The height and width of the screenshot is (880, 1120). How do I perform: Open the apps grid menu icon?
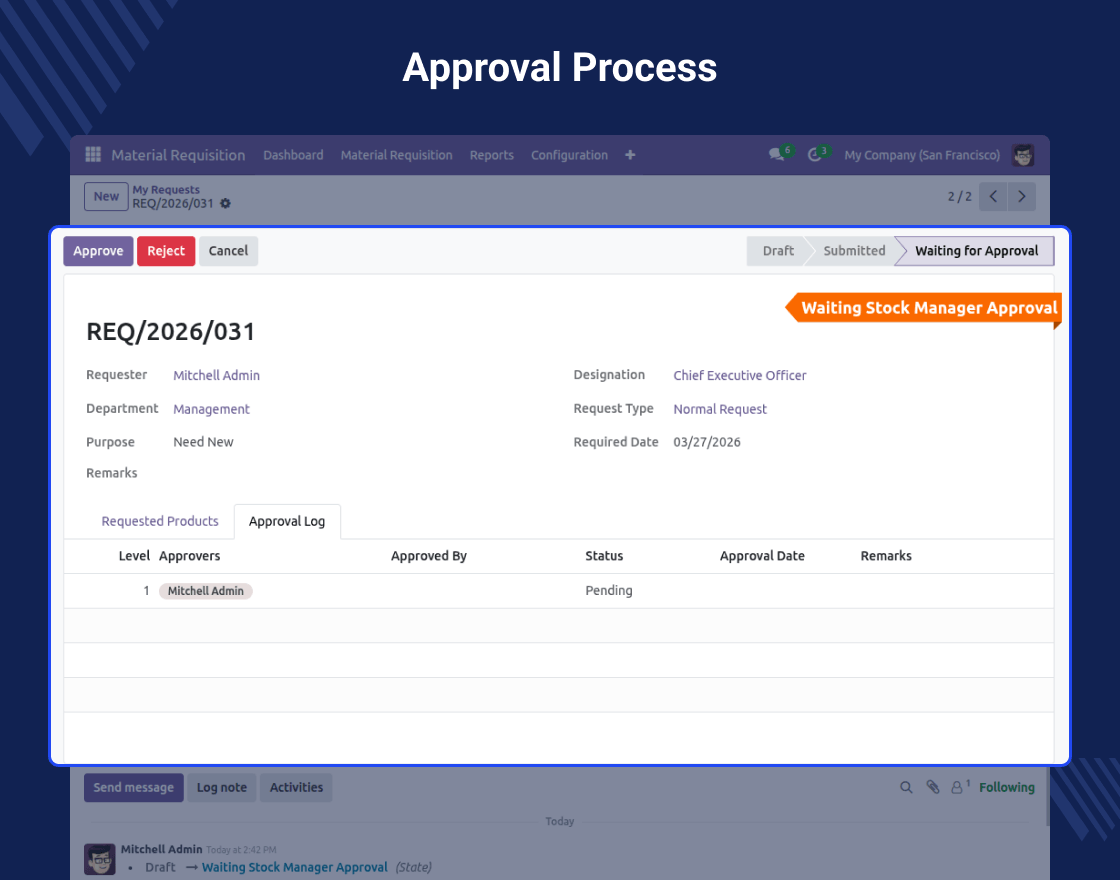[x=93, y=155]
